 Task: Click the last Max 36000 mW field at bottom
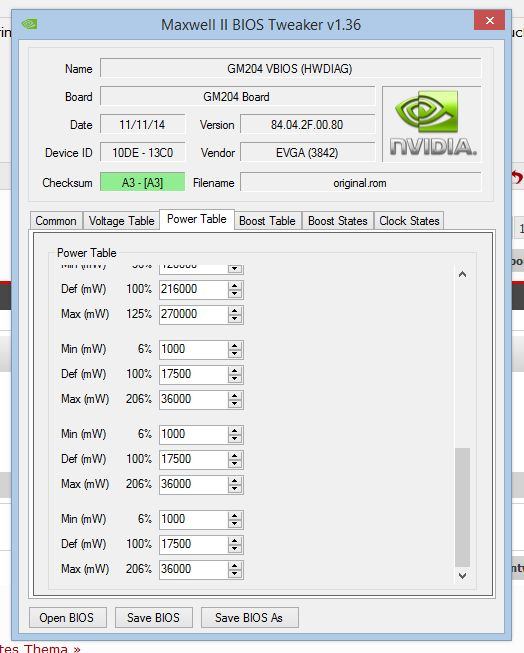(193, 569)
